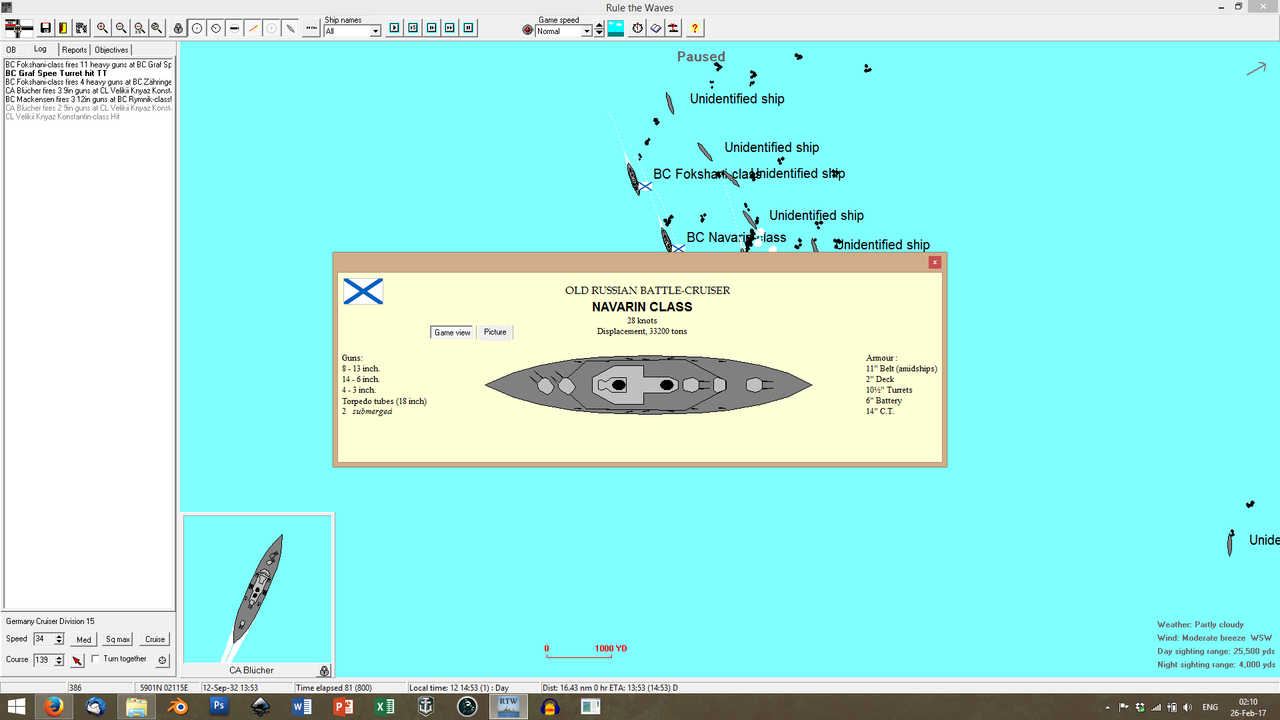Save the game using the floppy disk icon

click(45, 27)
